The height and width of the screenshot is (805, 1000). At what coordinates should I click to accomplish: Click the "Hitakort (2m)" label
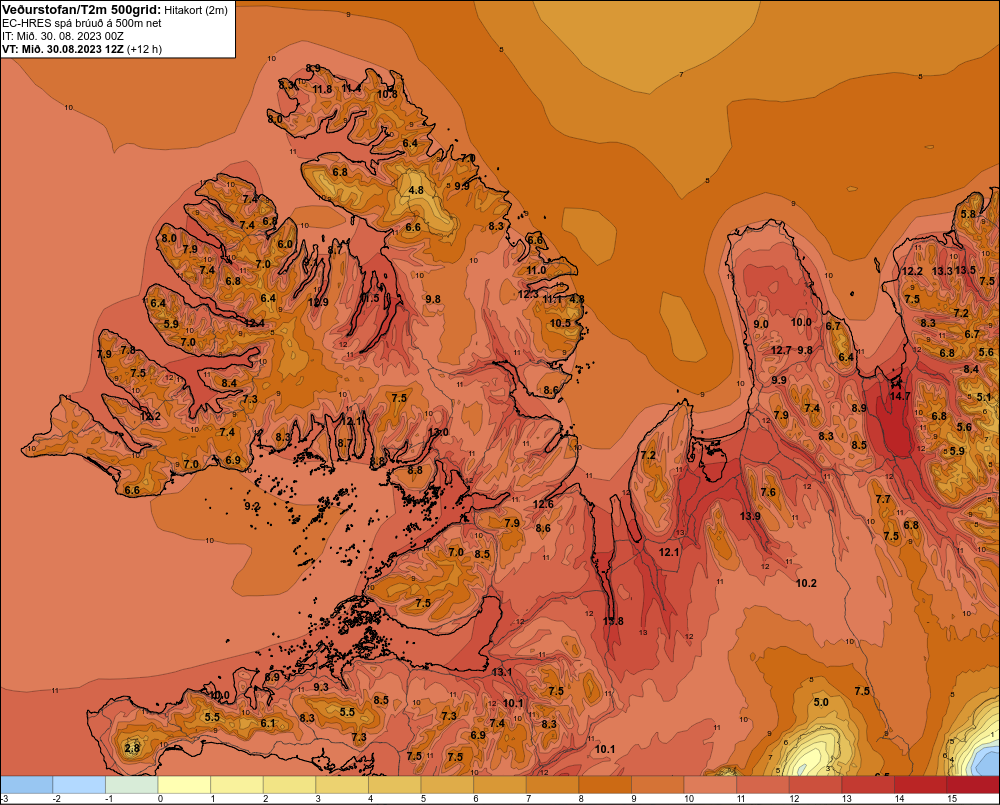[x=196, y=10]
